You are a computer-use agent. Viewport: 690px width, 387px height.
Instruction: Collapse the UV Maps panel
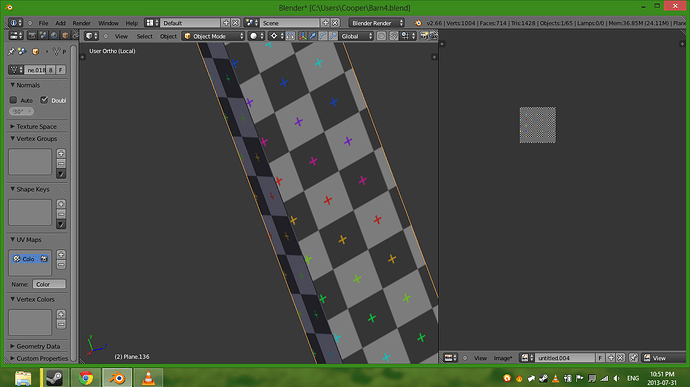(13, 240)
